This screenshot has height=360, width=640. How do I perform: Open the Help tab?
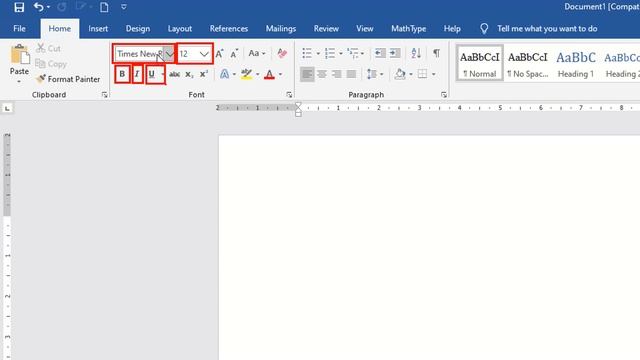coord(452,29)
